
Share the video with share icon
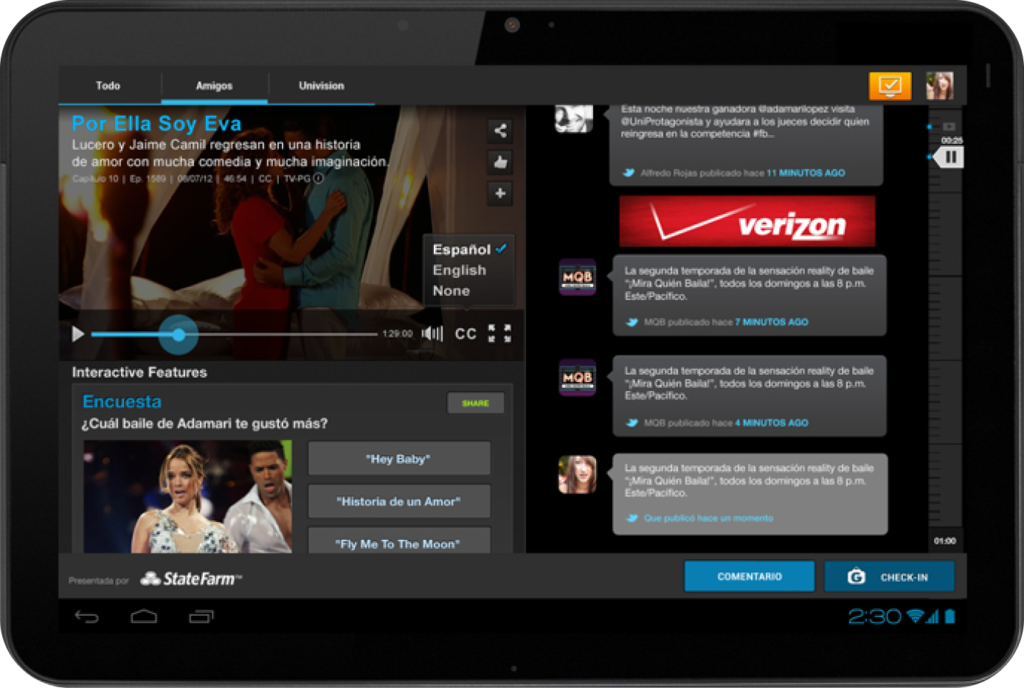(x=500, y=131)
